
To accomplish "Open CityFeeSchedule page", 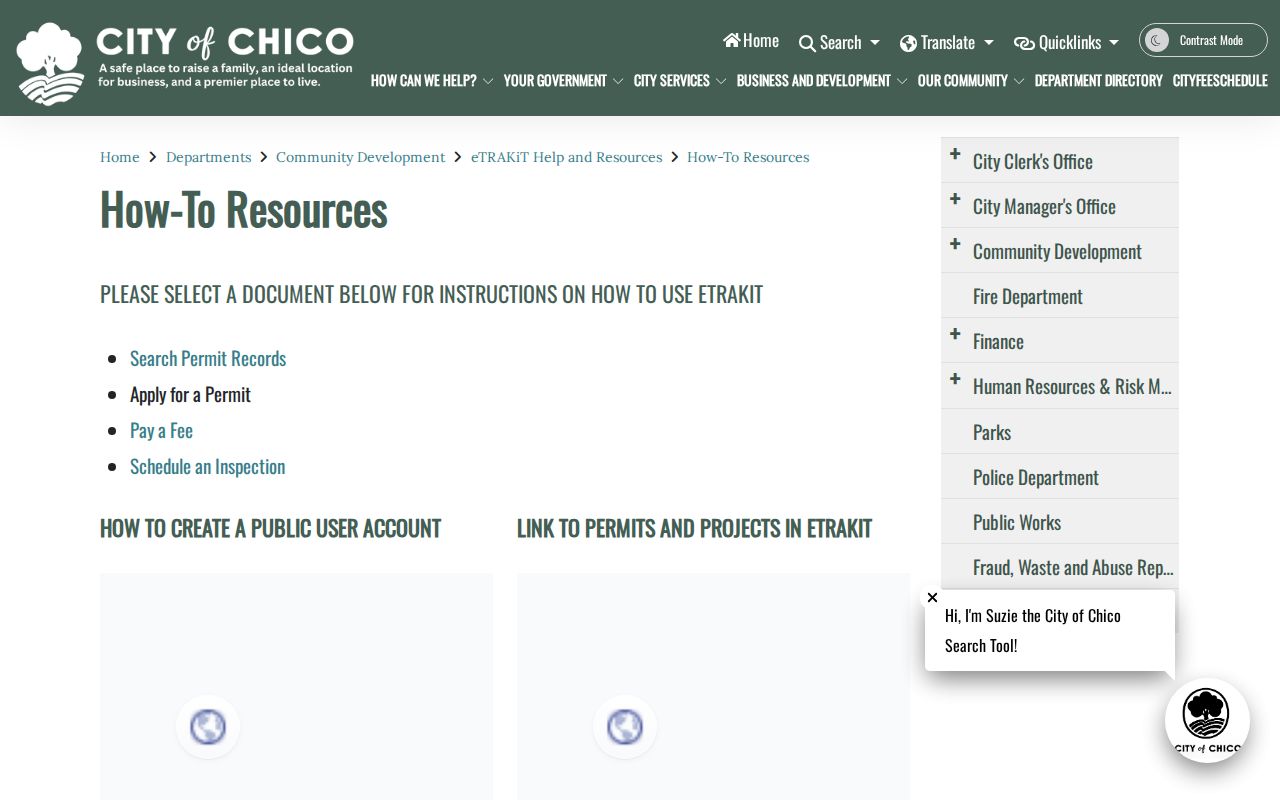I will (x=1220, y=81).
